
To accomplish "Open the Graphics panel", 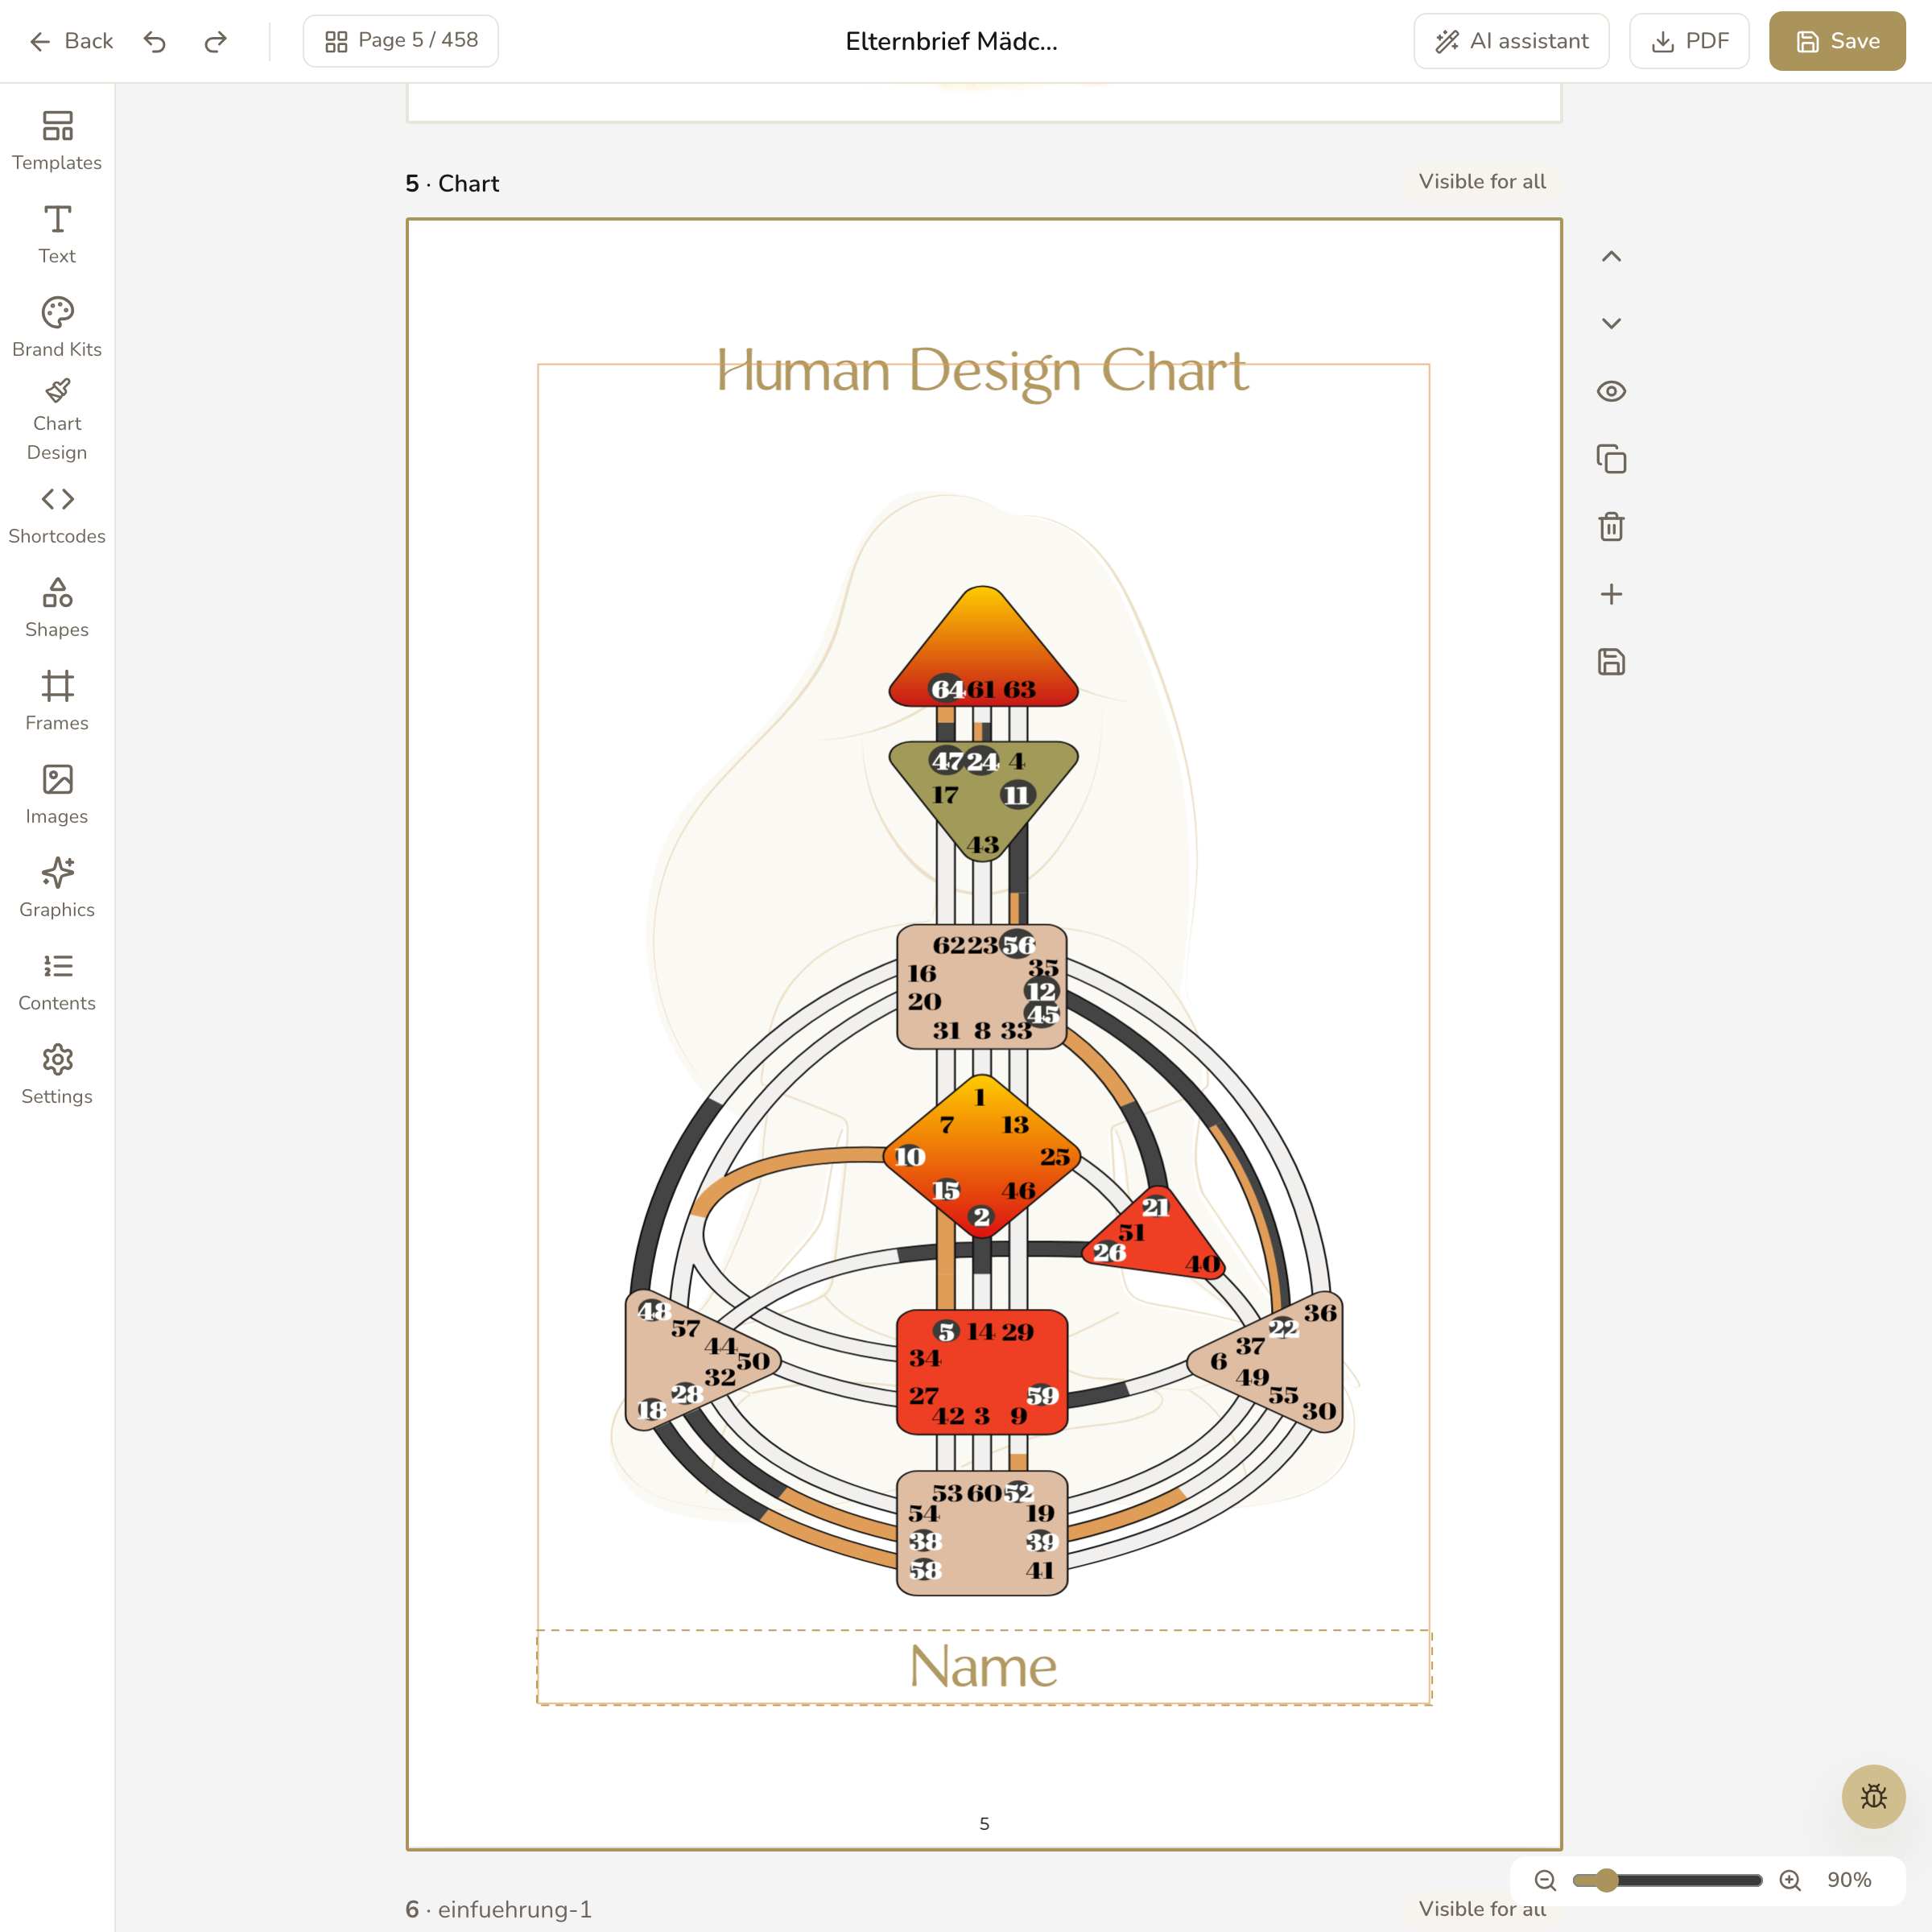I will pos(57,887).
